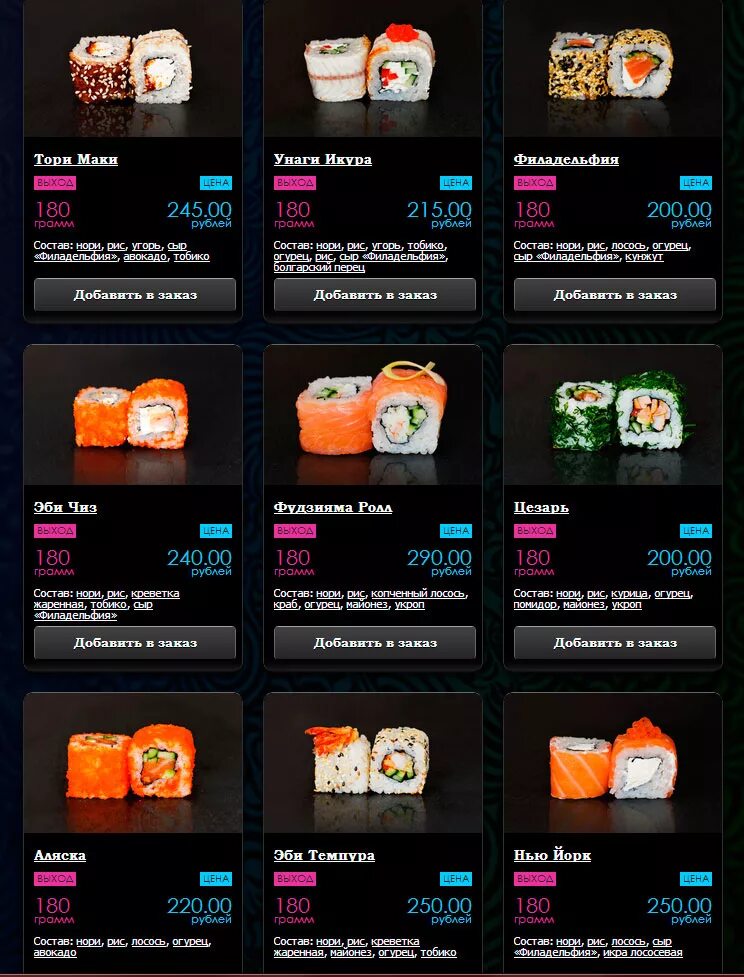Open the Унаги Икура title link
The width and height of the screenshot is (744, 977).
click(x=323, y=160)
